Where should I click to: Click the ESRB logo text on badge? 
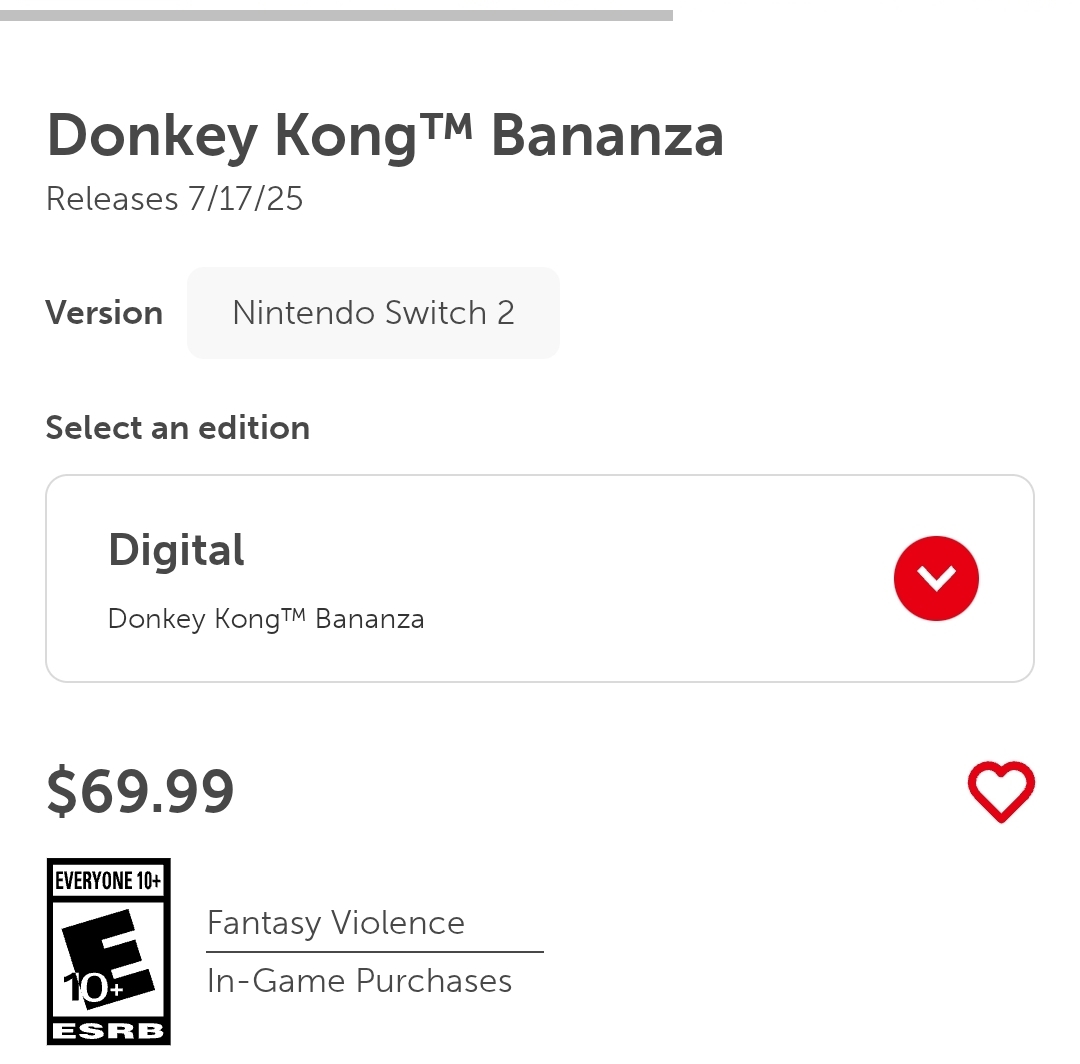coord(109,1031)
